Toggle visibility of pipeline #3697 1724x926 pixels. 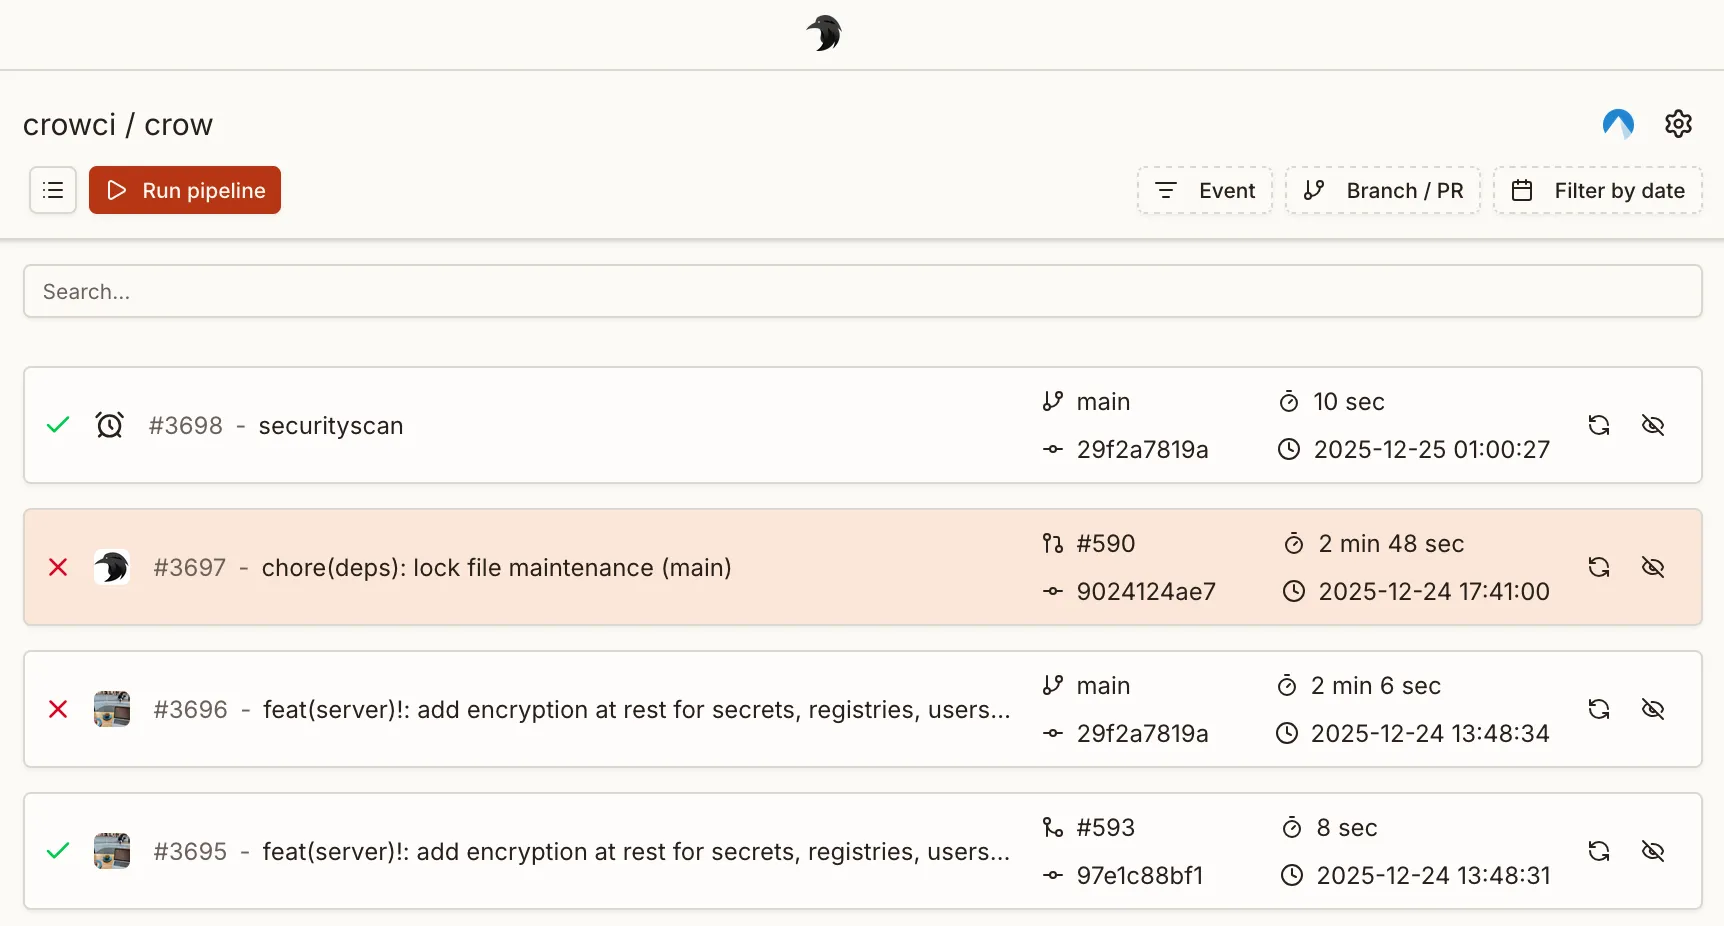1653,567
